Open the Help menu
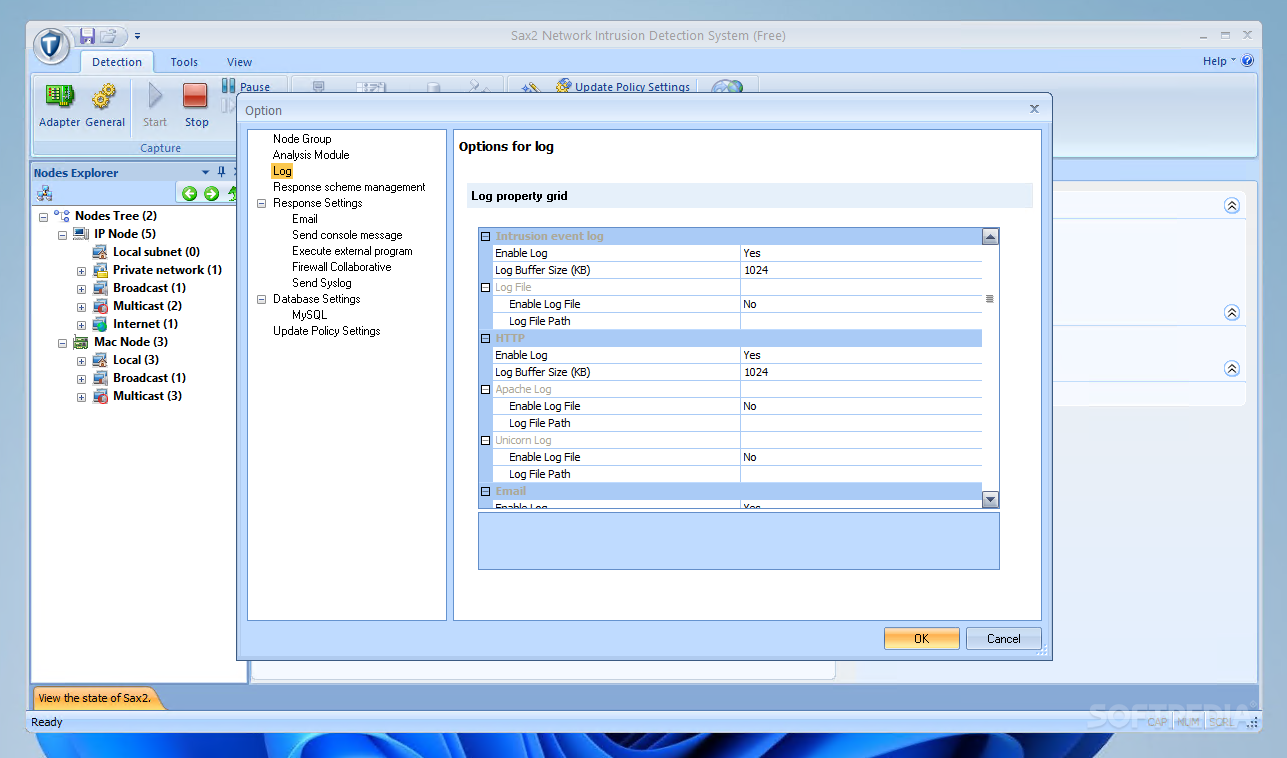 coord(1219,61)
